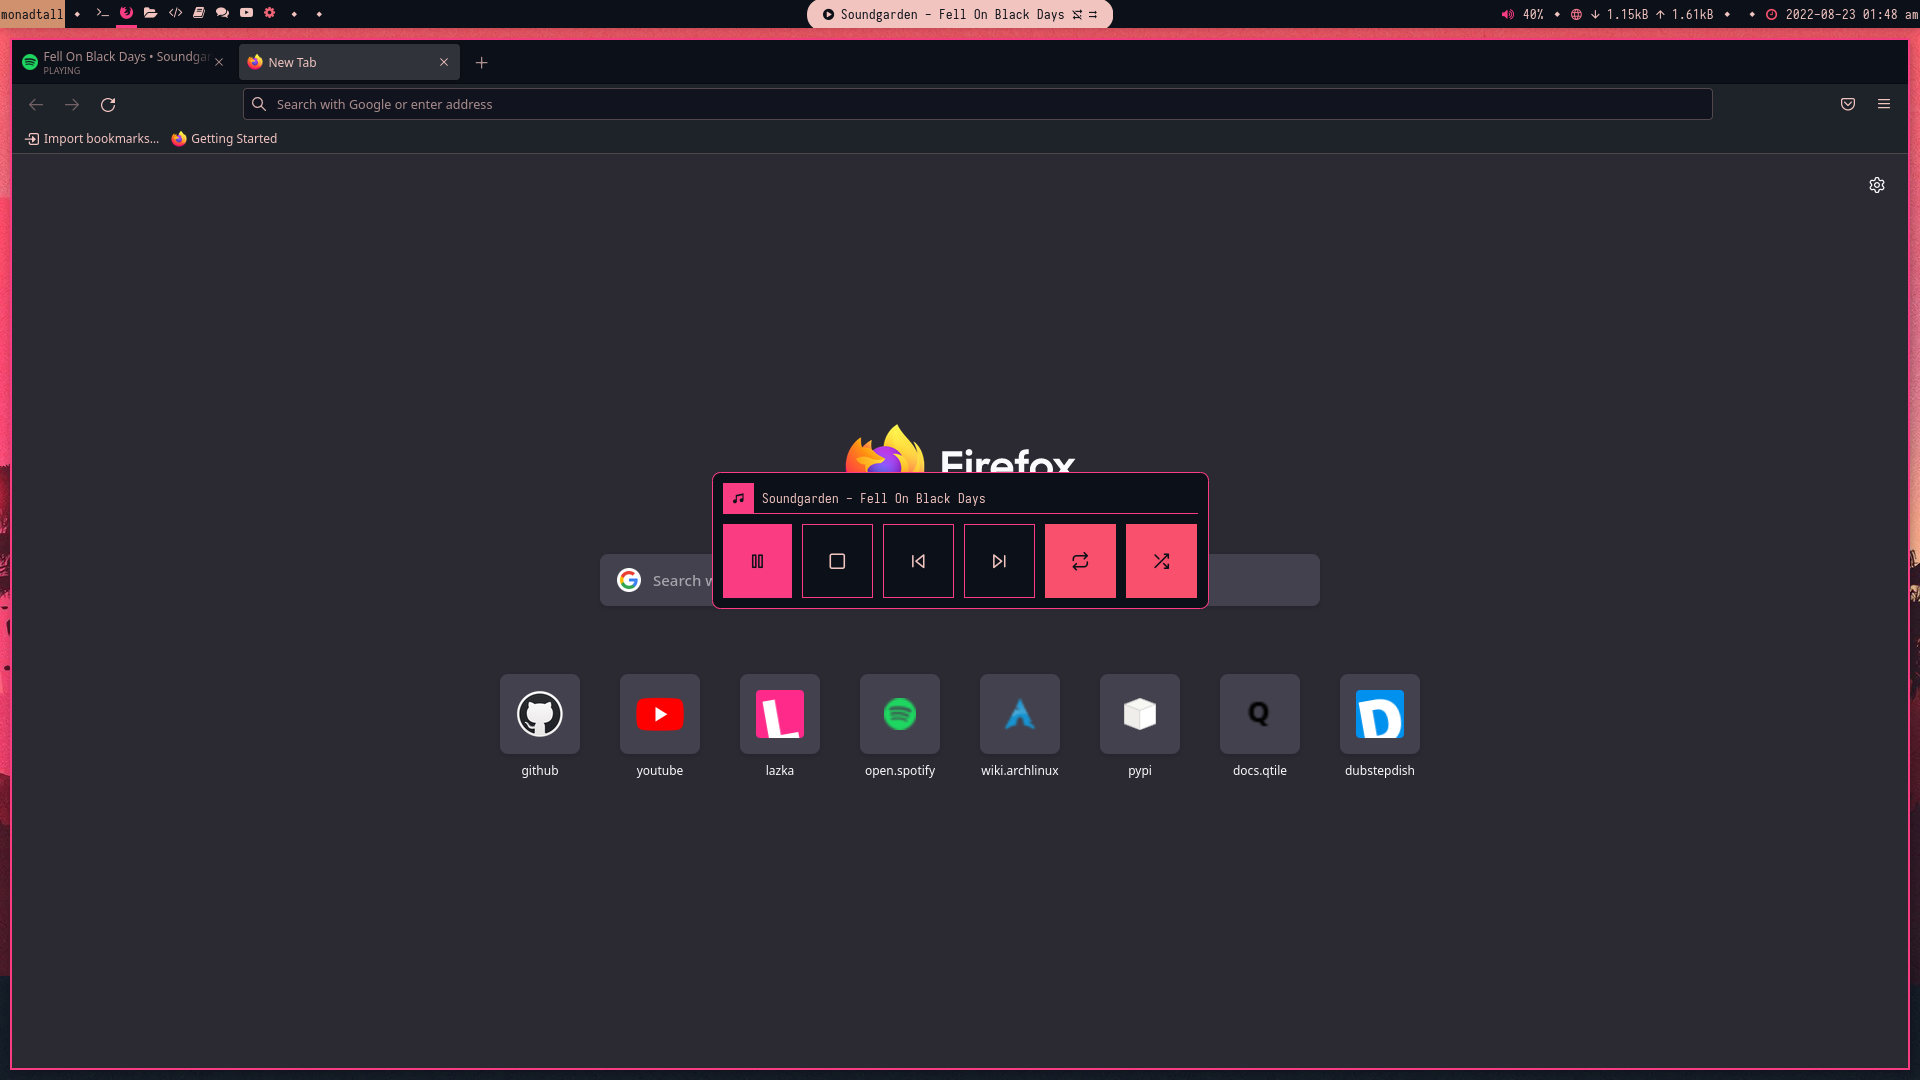This screenshot has width=1920, height=1080.
Task: Toggle shuffle mode in the music popup
Action: click(x=1161, y=561)
